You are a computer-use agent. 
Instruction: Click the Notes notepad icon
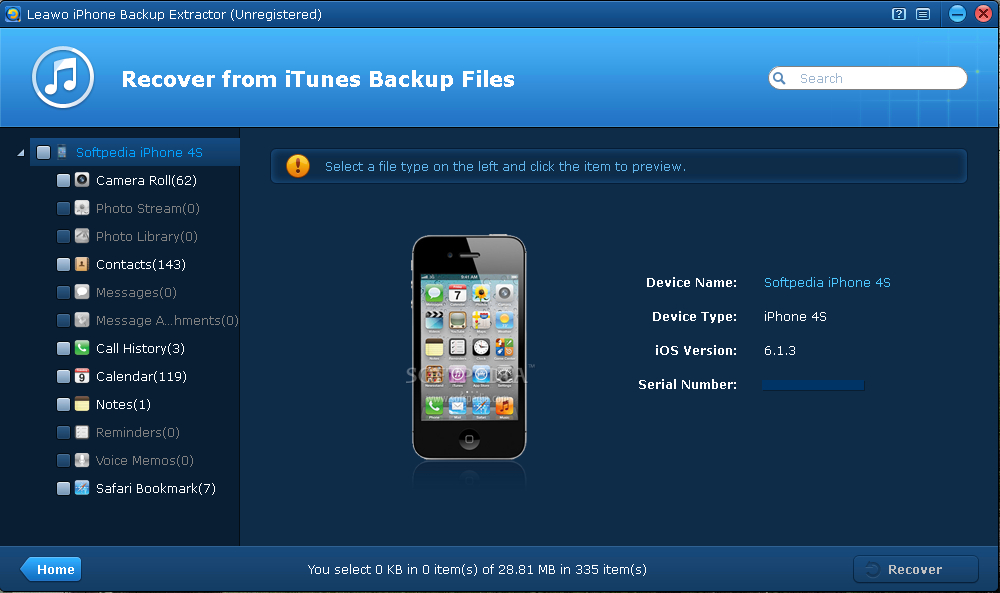(x=82, y=404)
